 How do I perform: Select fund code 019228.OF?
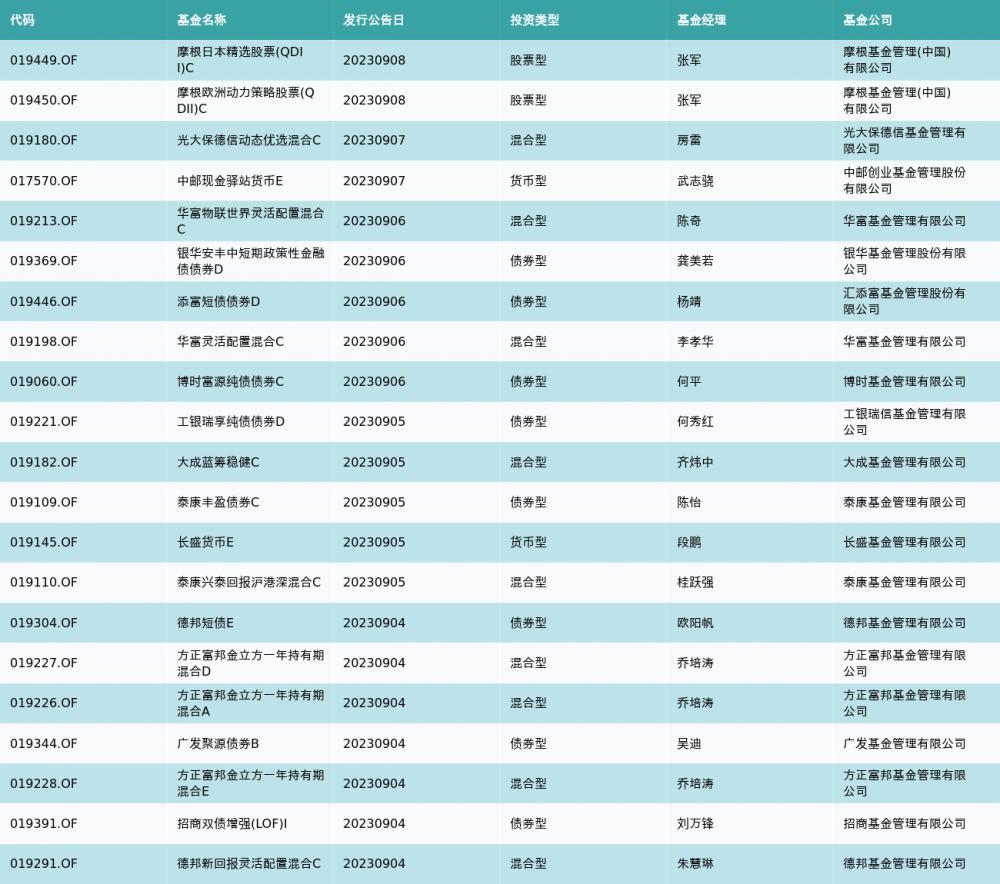[x=43, y=783]
